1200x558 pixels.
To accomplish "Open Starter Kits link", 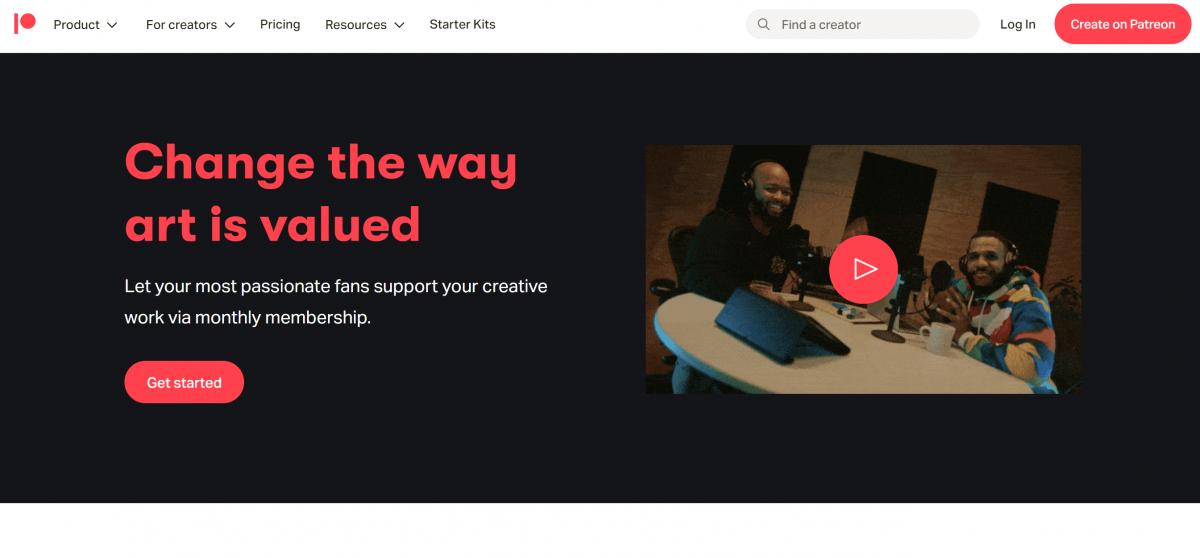I will tap(462, 24).
